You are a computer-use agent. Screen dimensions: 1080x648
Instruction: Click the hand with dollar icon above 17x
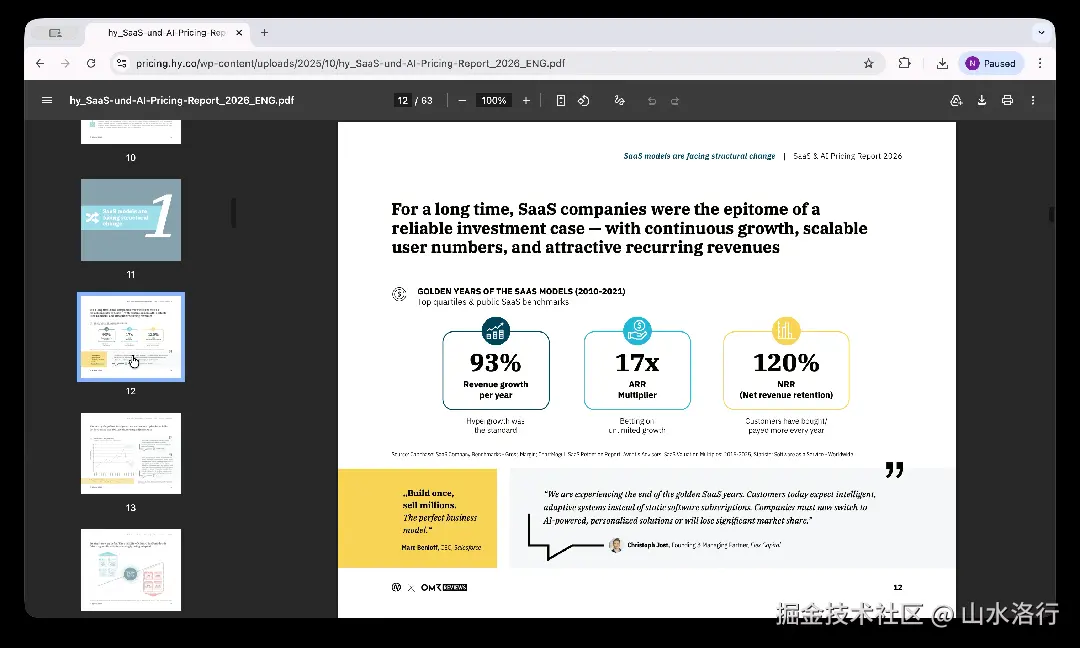637,331
